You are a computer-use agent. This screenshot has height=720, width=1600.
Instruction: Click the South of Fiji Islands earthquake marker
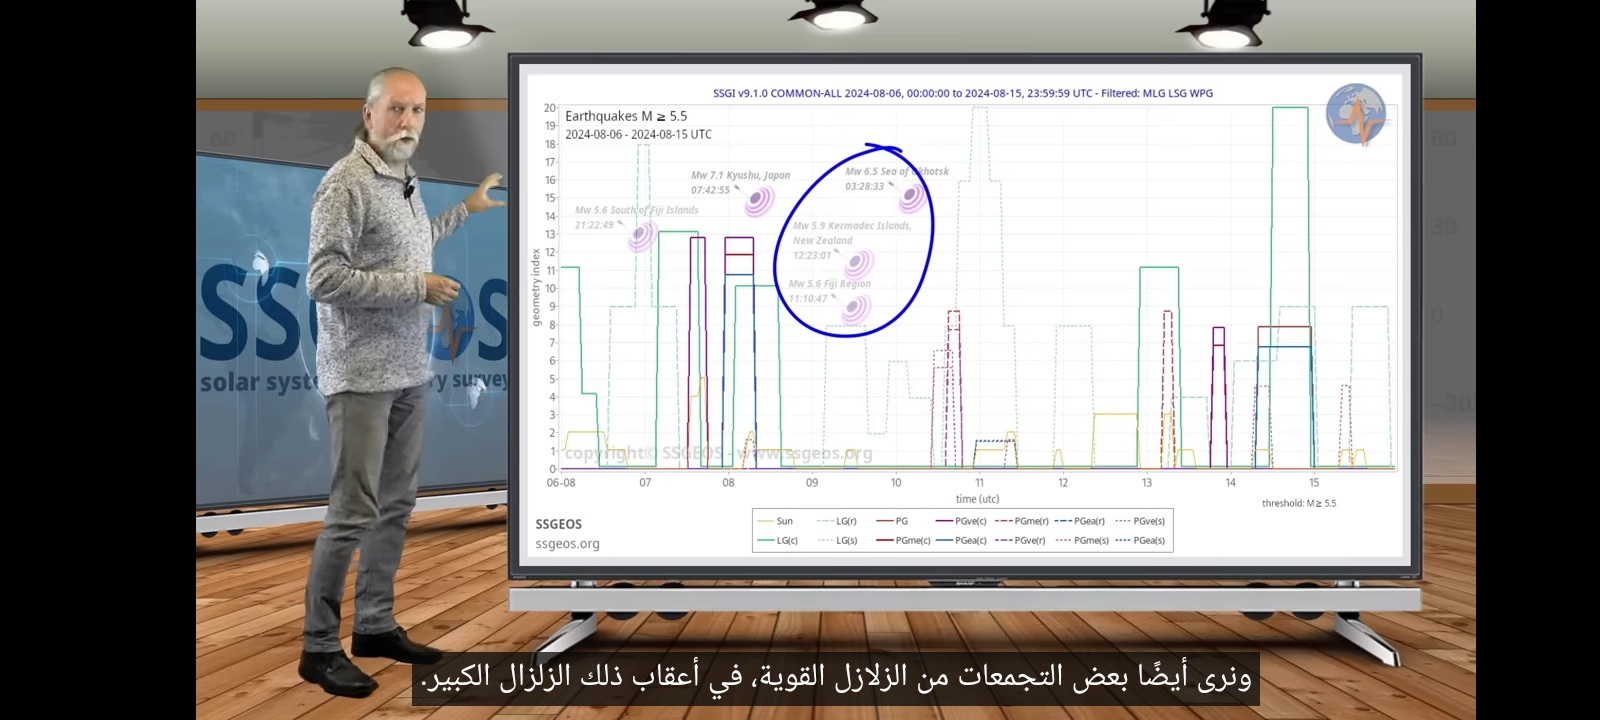641,236
